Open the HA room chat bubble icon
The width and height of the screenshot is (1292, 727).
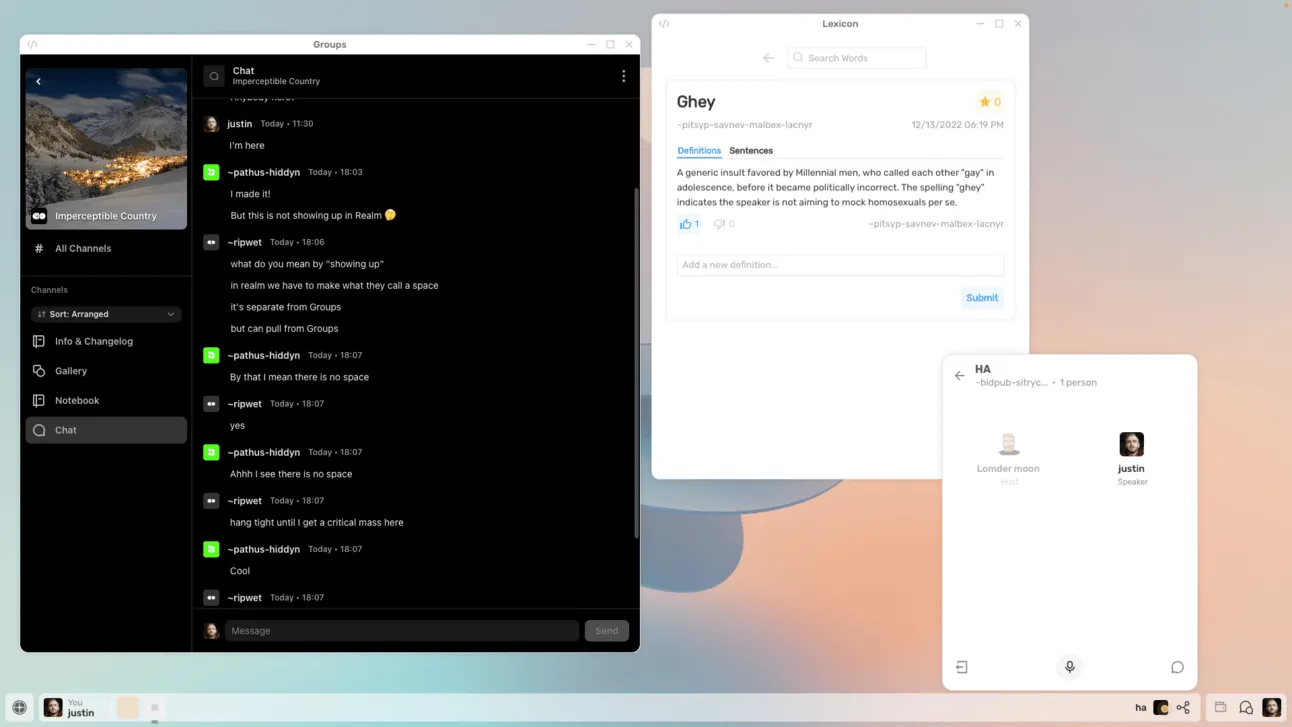coord(1177,667)
